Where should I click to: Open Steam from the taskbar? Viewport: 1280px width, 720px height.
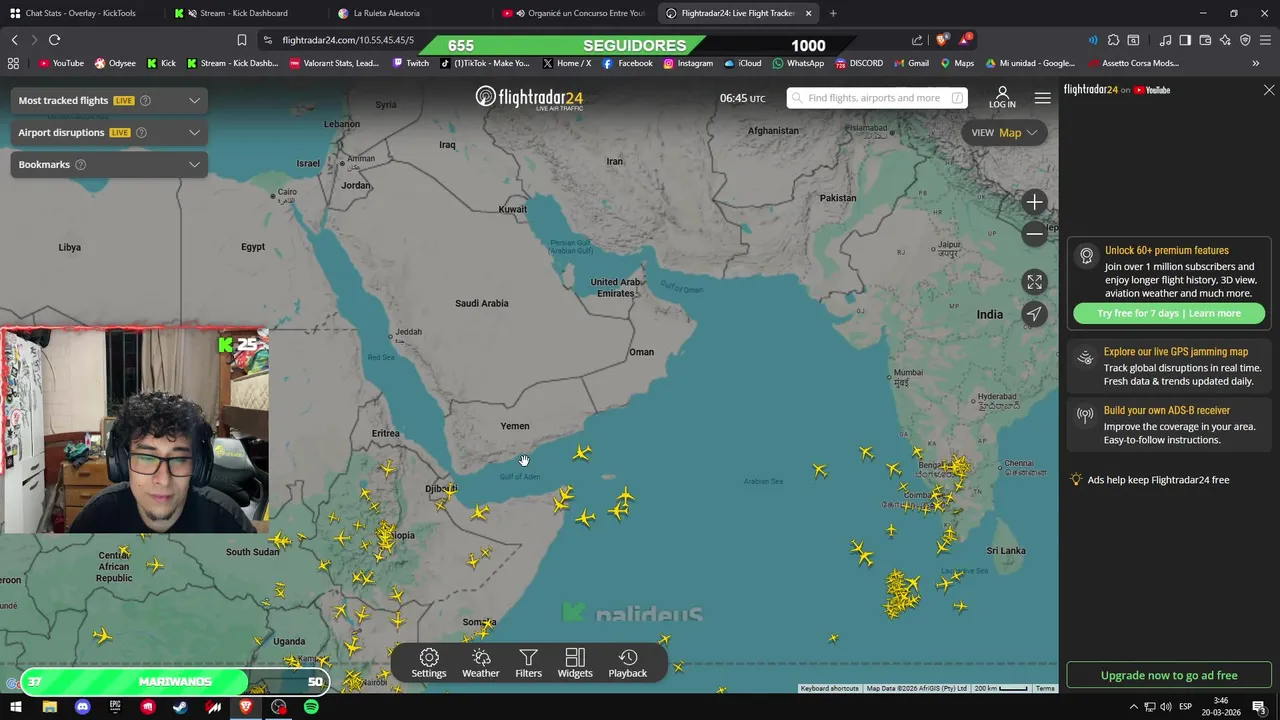tap(180, 707)
